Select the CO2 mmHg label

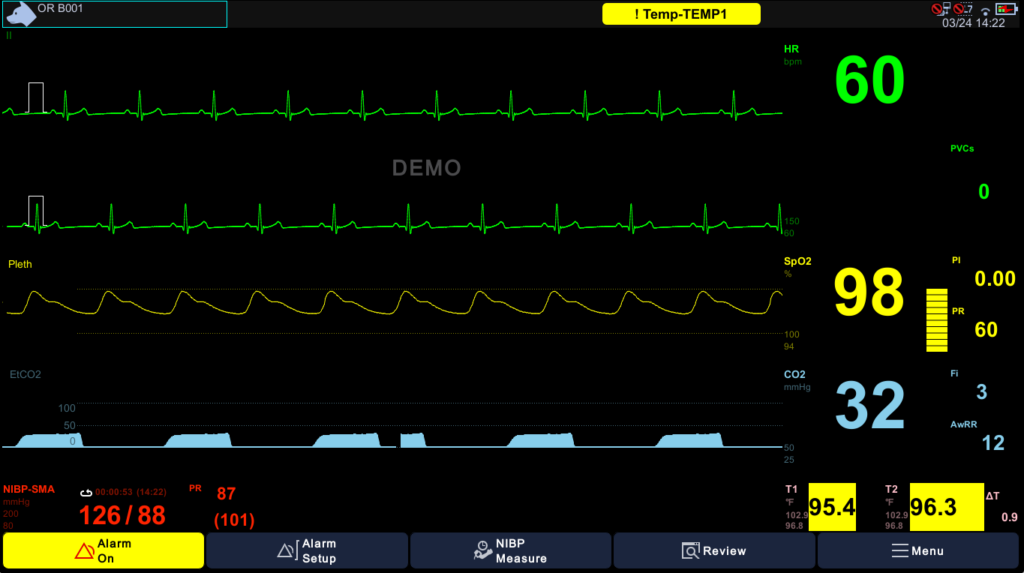pyautogui.click(x=797, y=380)
